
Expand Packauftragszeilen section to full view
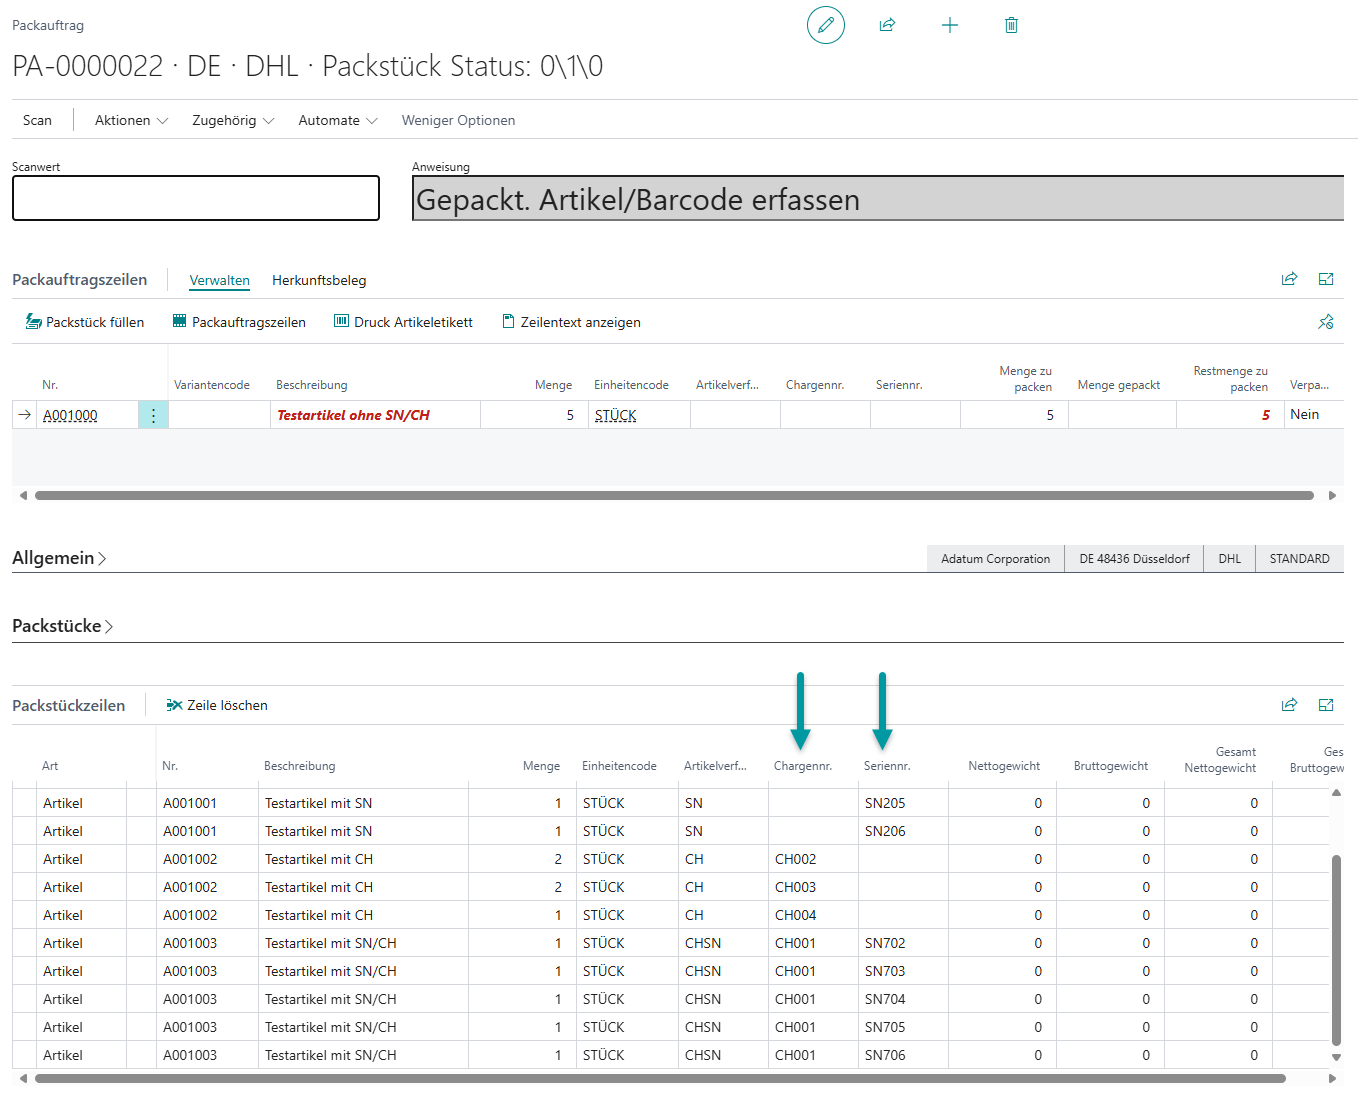click(1326, 279)
